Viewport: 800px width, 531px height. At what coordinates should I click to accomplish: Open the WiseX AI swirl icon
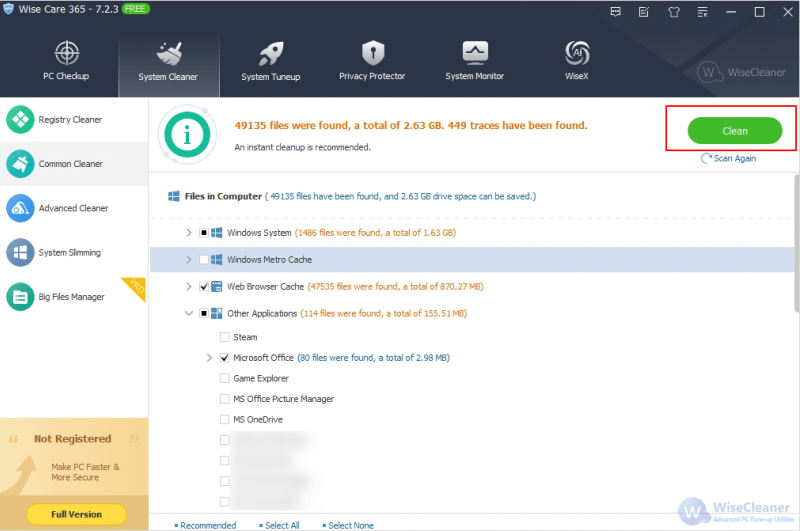click(x=577, y=53)
